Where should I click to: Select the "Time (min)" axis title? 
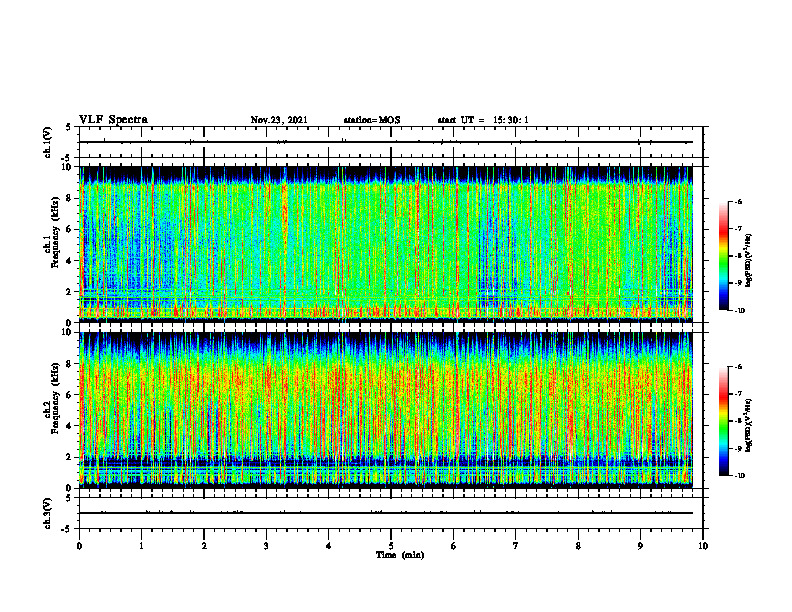click(x=400, y=555)
